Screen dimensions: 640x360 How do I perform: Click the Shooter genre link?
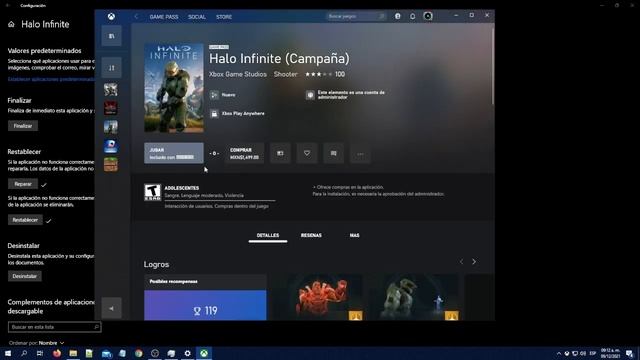tap(285, 74)
